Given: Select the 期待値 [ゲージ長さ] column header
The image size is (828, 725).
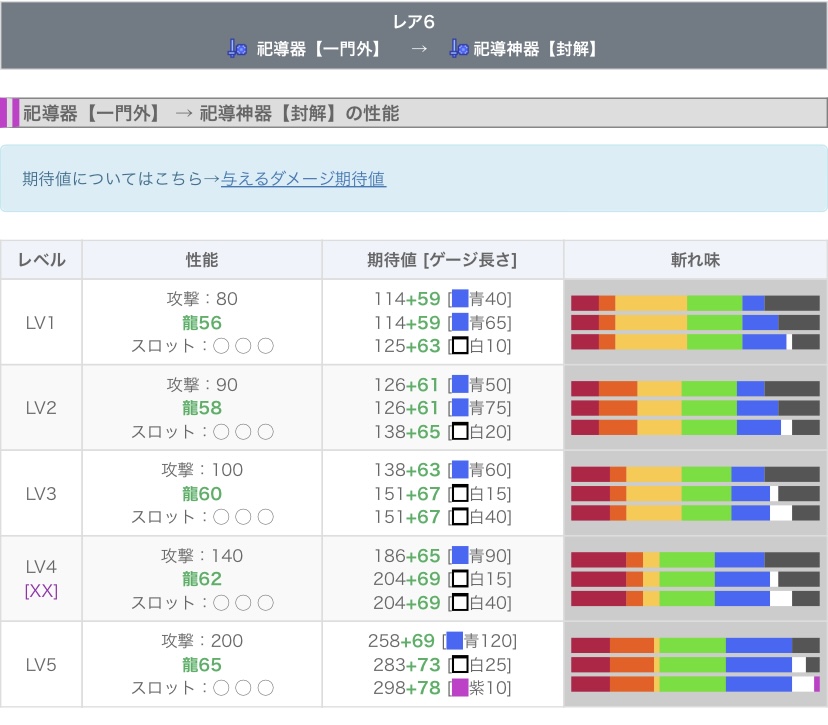Looking at the screenshot, I should pos(442,260).
